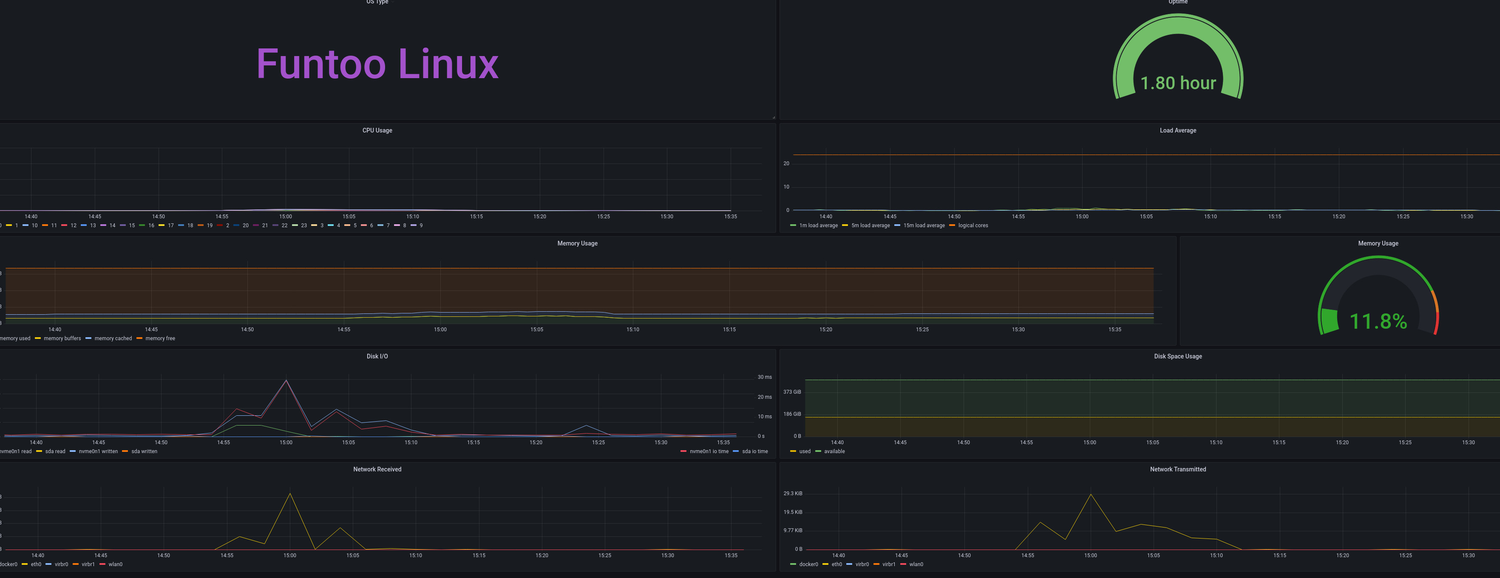Click the virbr1 color swatch in Network Received

point(76,565)
